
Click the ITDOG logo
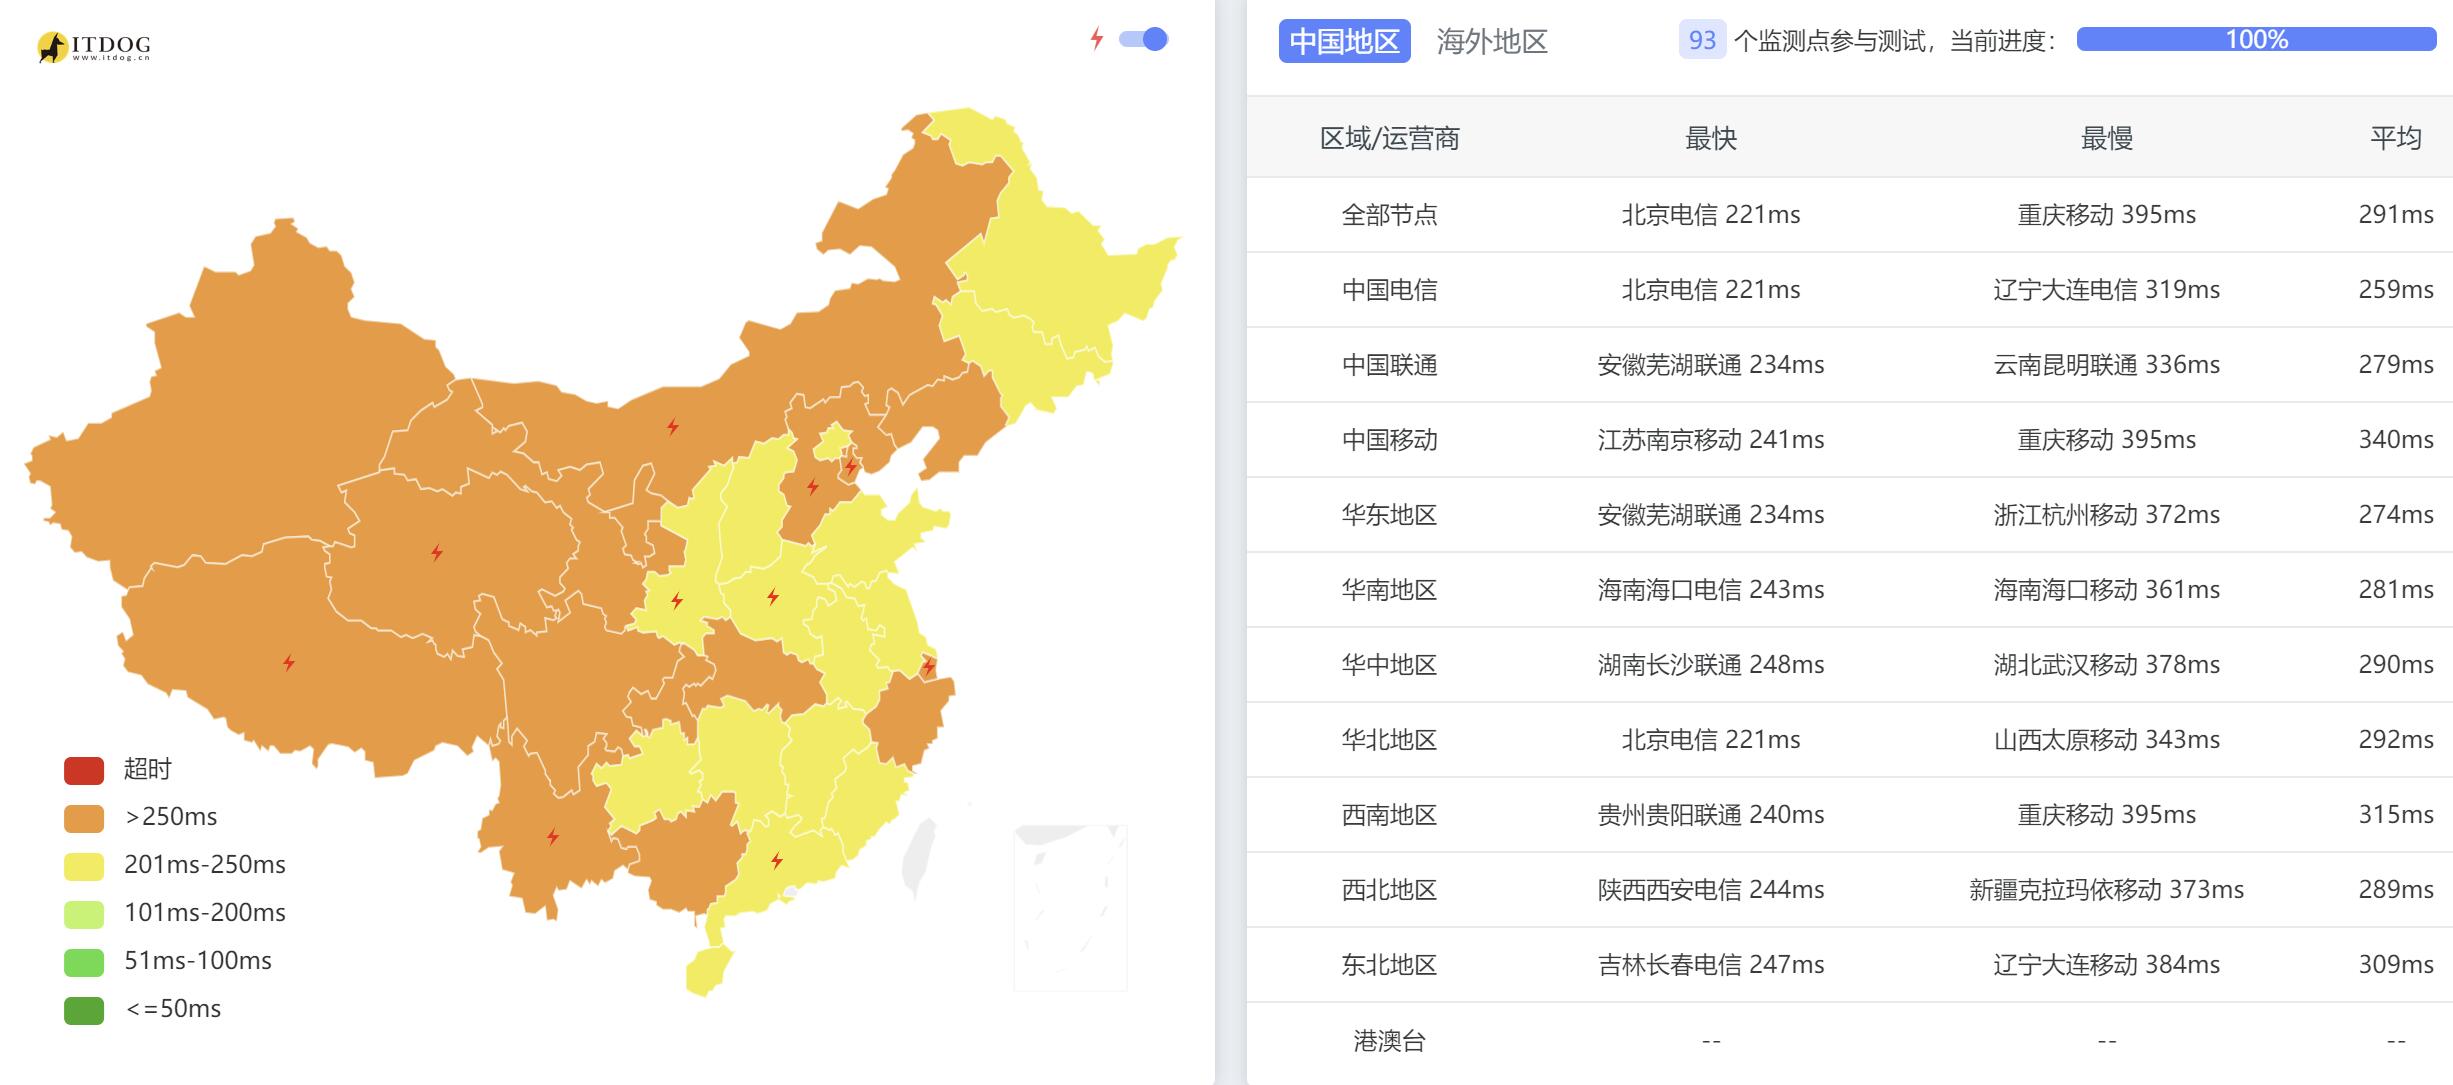(x=94, y=46)
